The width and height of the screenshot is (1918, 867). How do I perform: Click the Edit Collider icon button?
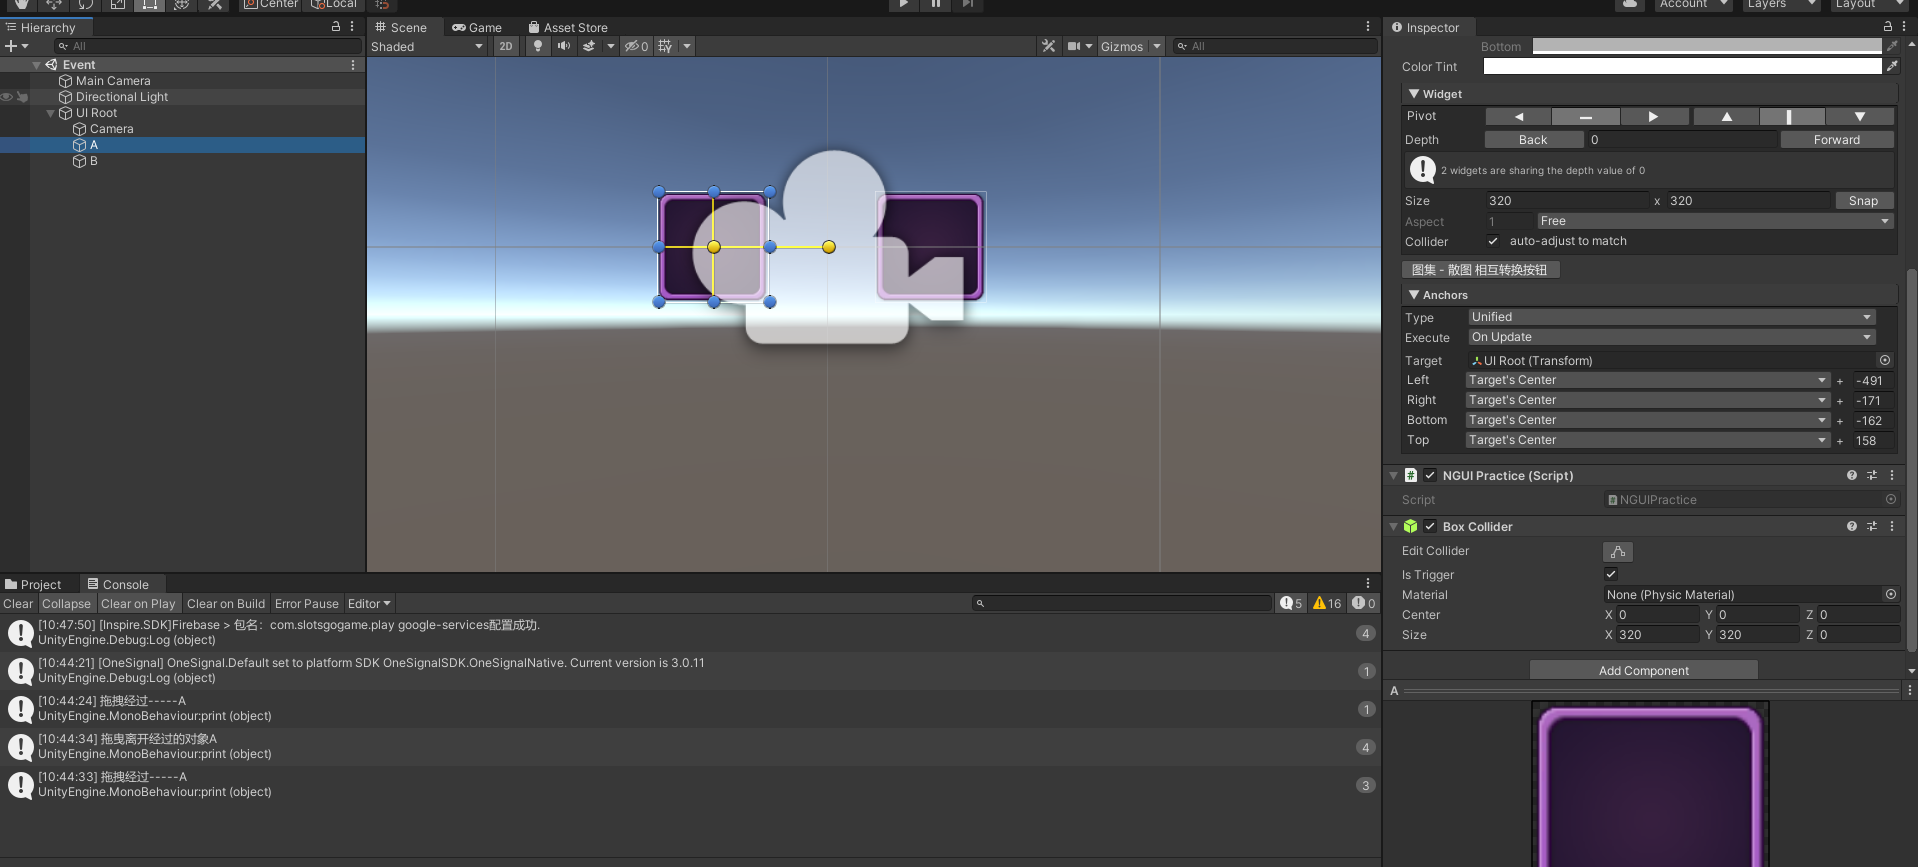1618,552
